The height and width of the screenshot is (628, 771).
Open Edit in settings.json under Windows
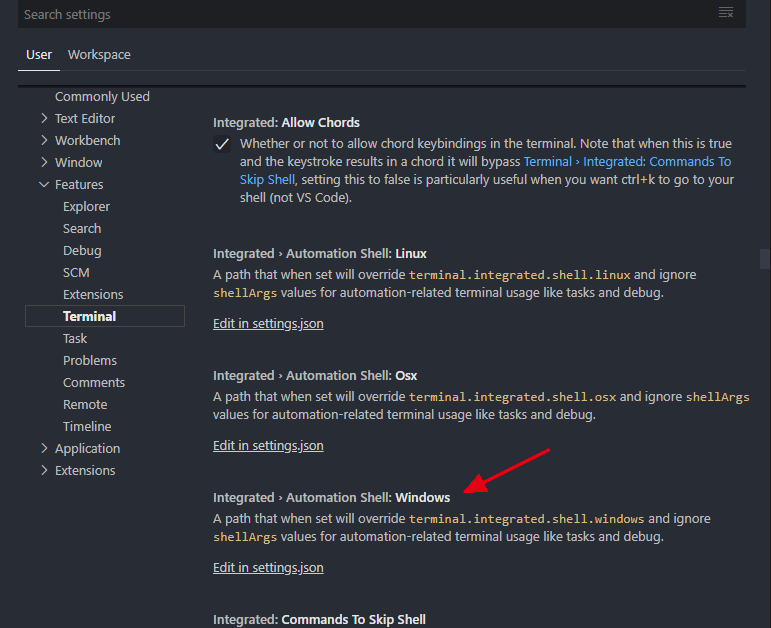(268, 568)
